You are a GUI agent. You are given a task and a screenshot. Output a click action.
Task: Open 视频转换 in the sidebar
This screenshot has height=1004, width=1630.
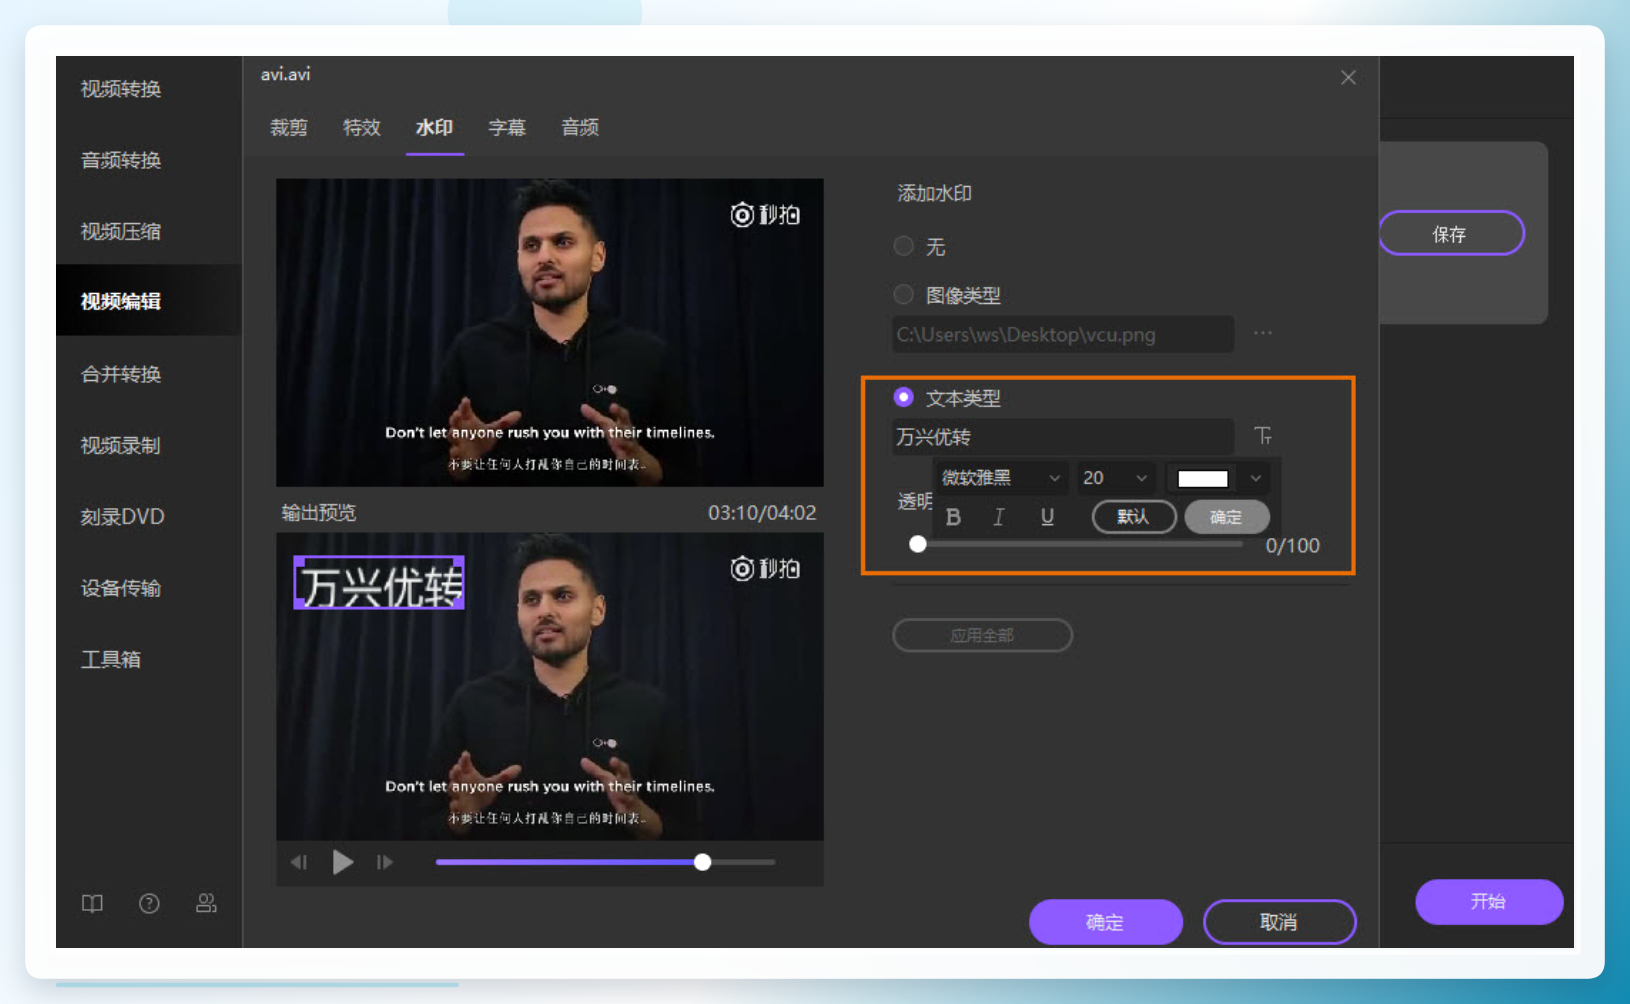(x=121, y=89)
